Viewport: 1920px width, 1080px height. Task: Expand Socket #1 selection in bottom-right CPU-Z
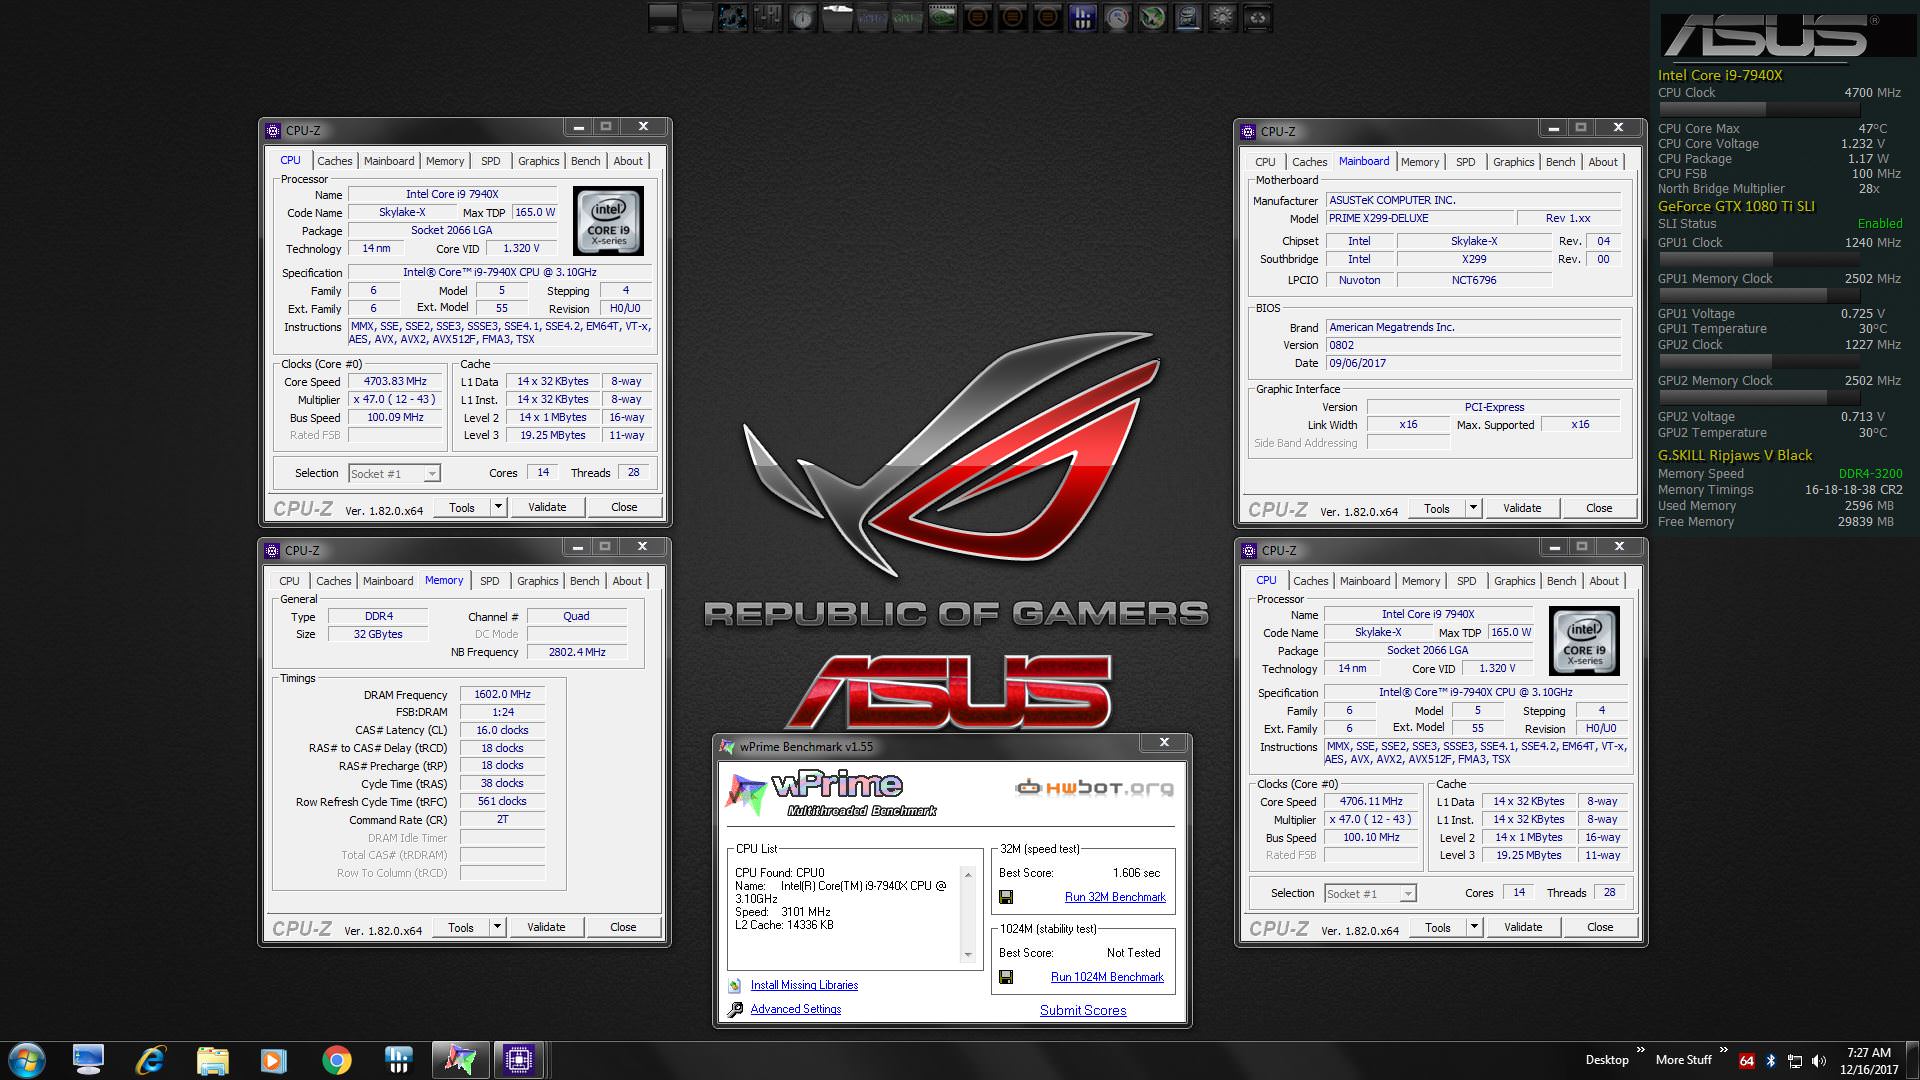(x=1407, y=894)
